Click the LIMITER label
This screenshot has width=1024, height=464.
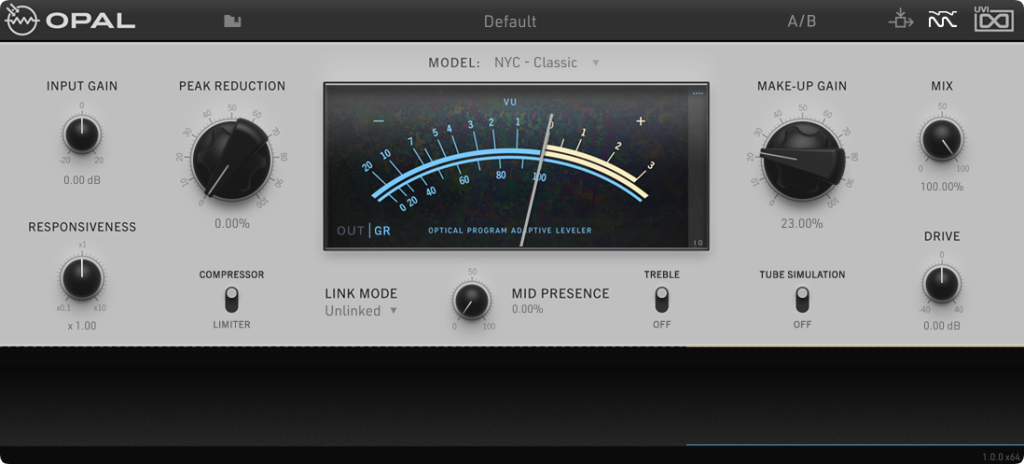(x=231, y=324)
